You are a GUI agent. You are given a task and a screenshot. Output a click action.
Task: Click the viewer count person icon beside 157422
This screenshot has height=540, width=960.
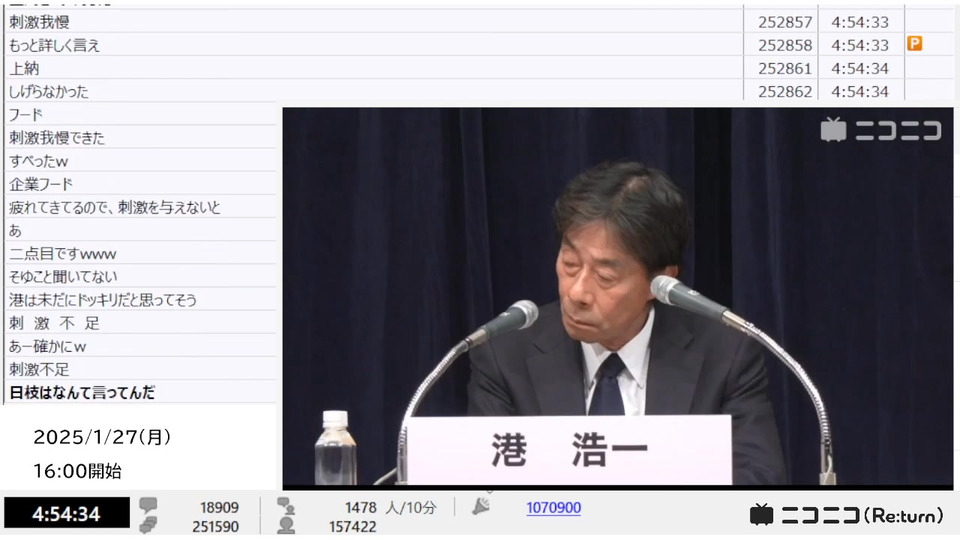point(285,525)
